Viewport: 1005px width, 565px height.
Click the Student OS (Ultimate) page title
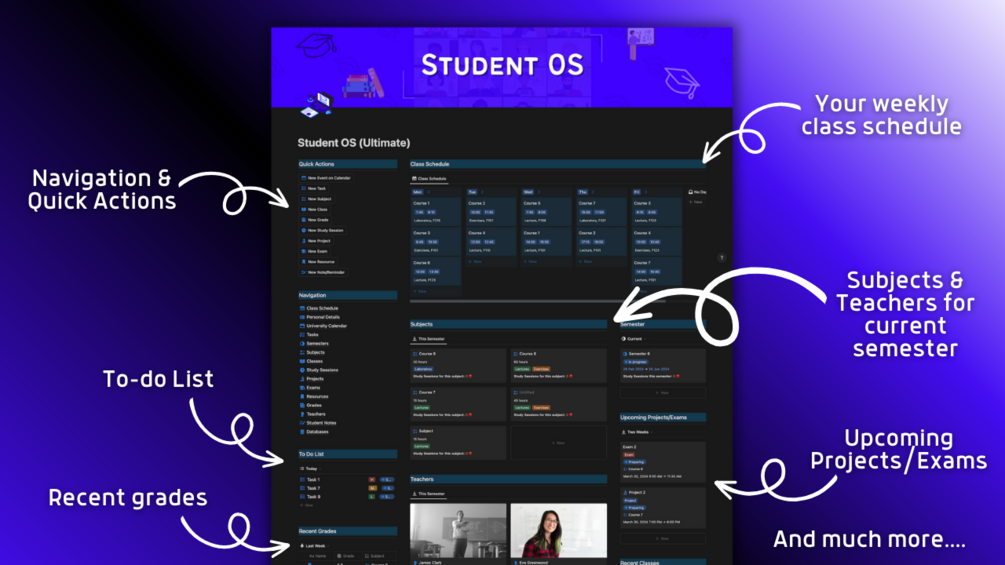click(x=354, y=143)
